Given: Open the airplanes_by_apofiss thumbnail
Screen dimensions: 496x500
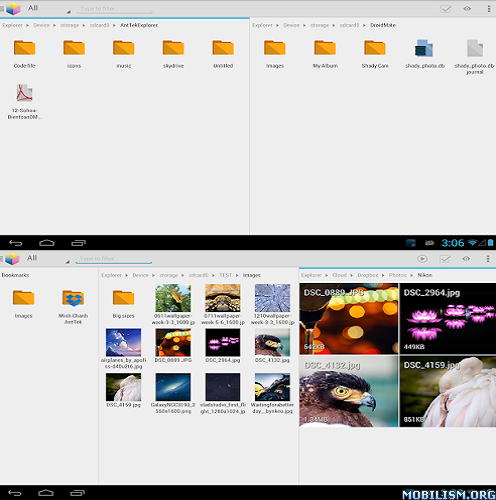Looking at the screenshot, I should 123,342.
